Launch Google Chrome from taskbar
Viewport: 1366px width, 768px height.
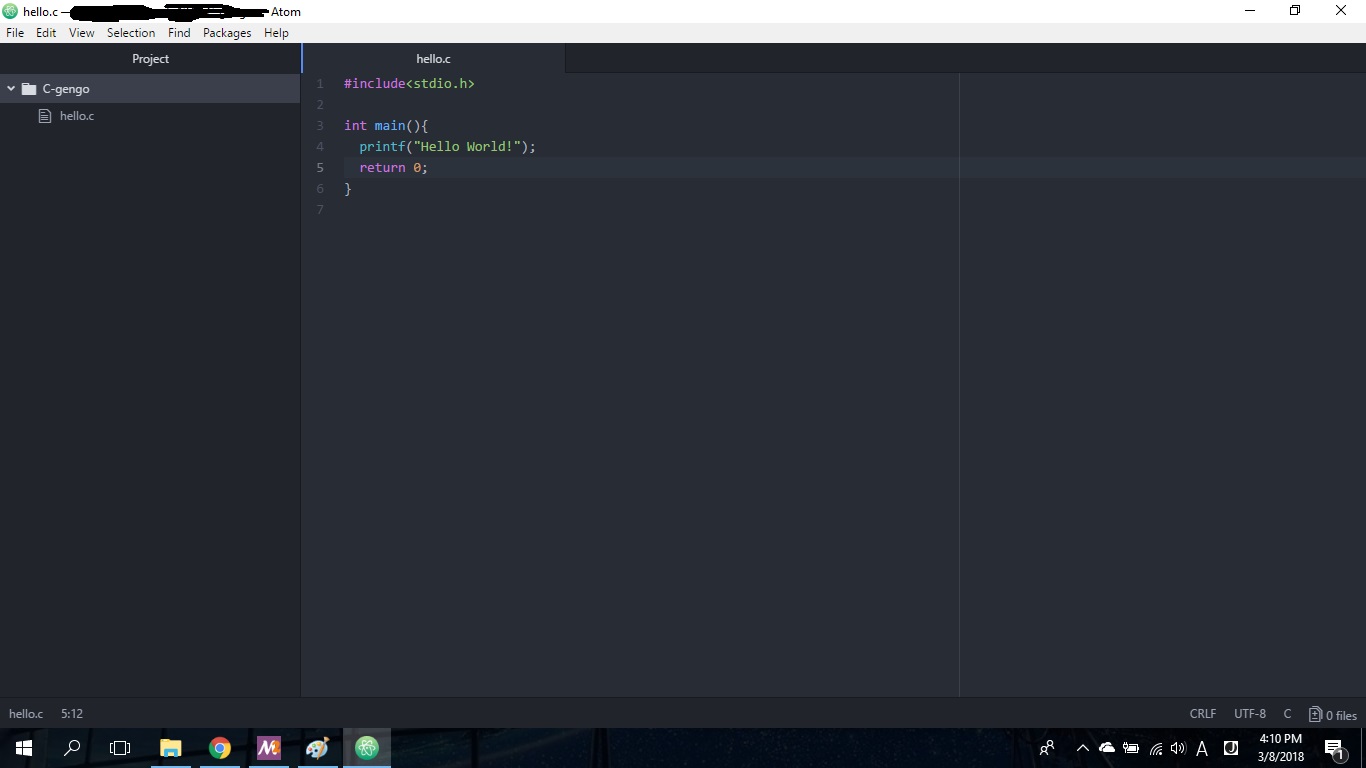tap(220, 748)
